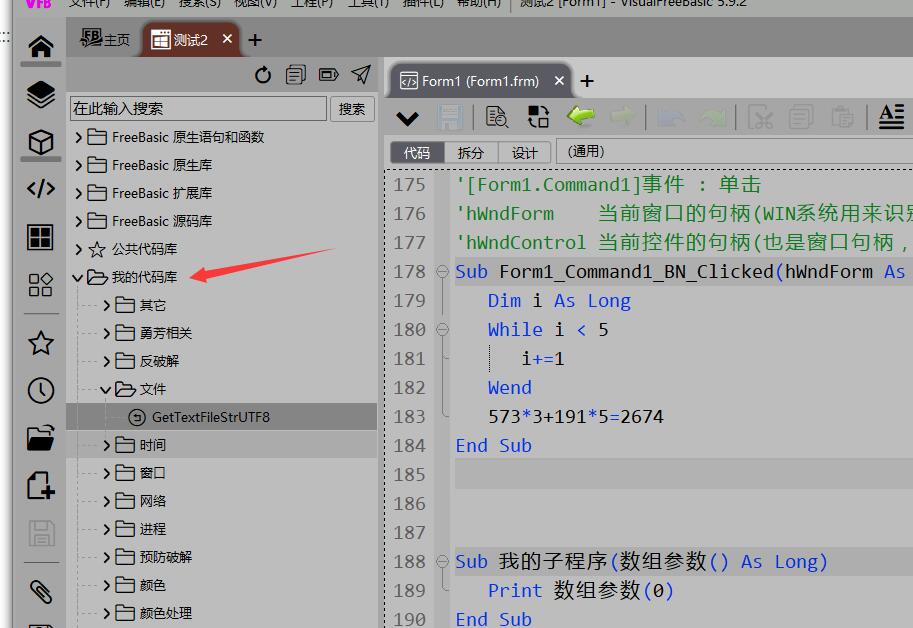Collapse the 我的代码库 folder
The height and width of the screenshot is (628, 913).
click(x=78, y=277)
